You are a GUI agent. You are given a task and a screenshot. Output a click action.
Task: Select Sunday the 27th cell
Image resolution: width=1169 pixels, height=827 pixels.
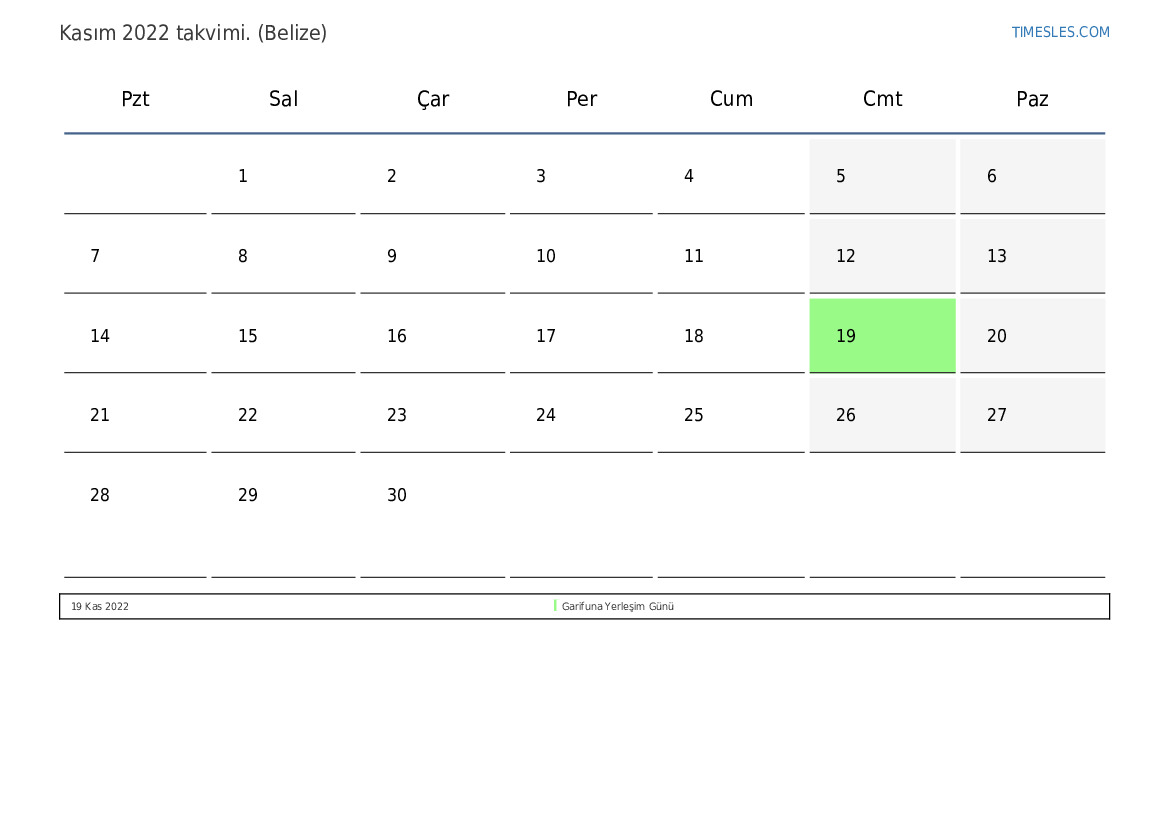pos(1032,416)
